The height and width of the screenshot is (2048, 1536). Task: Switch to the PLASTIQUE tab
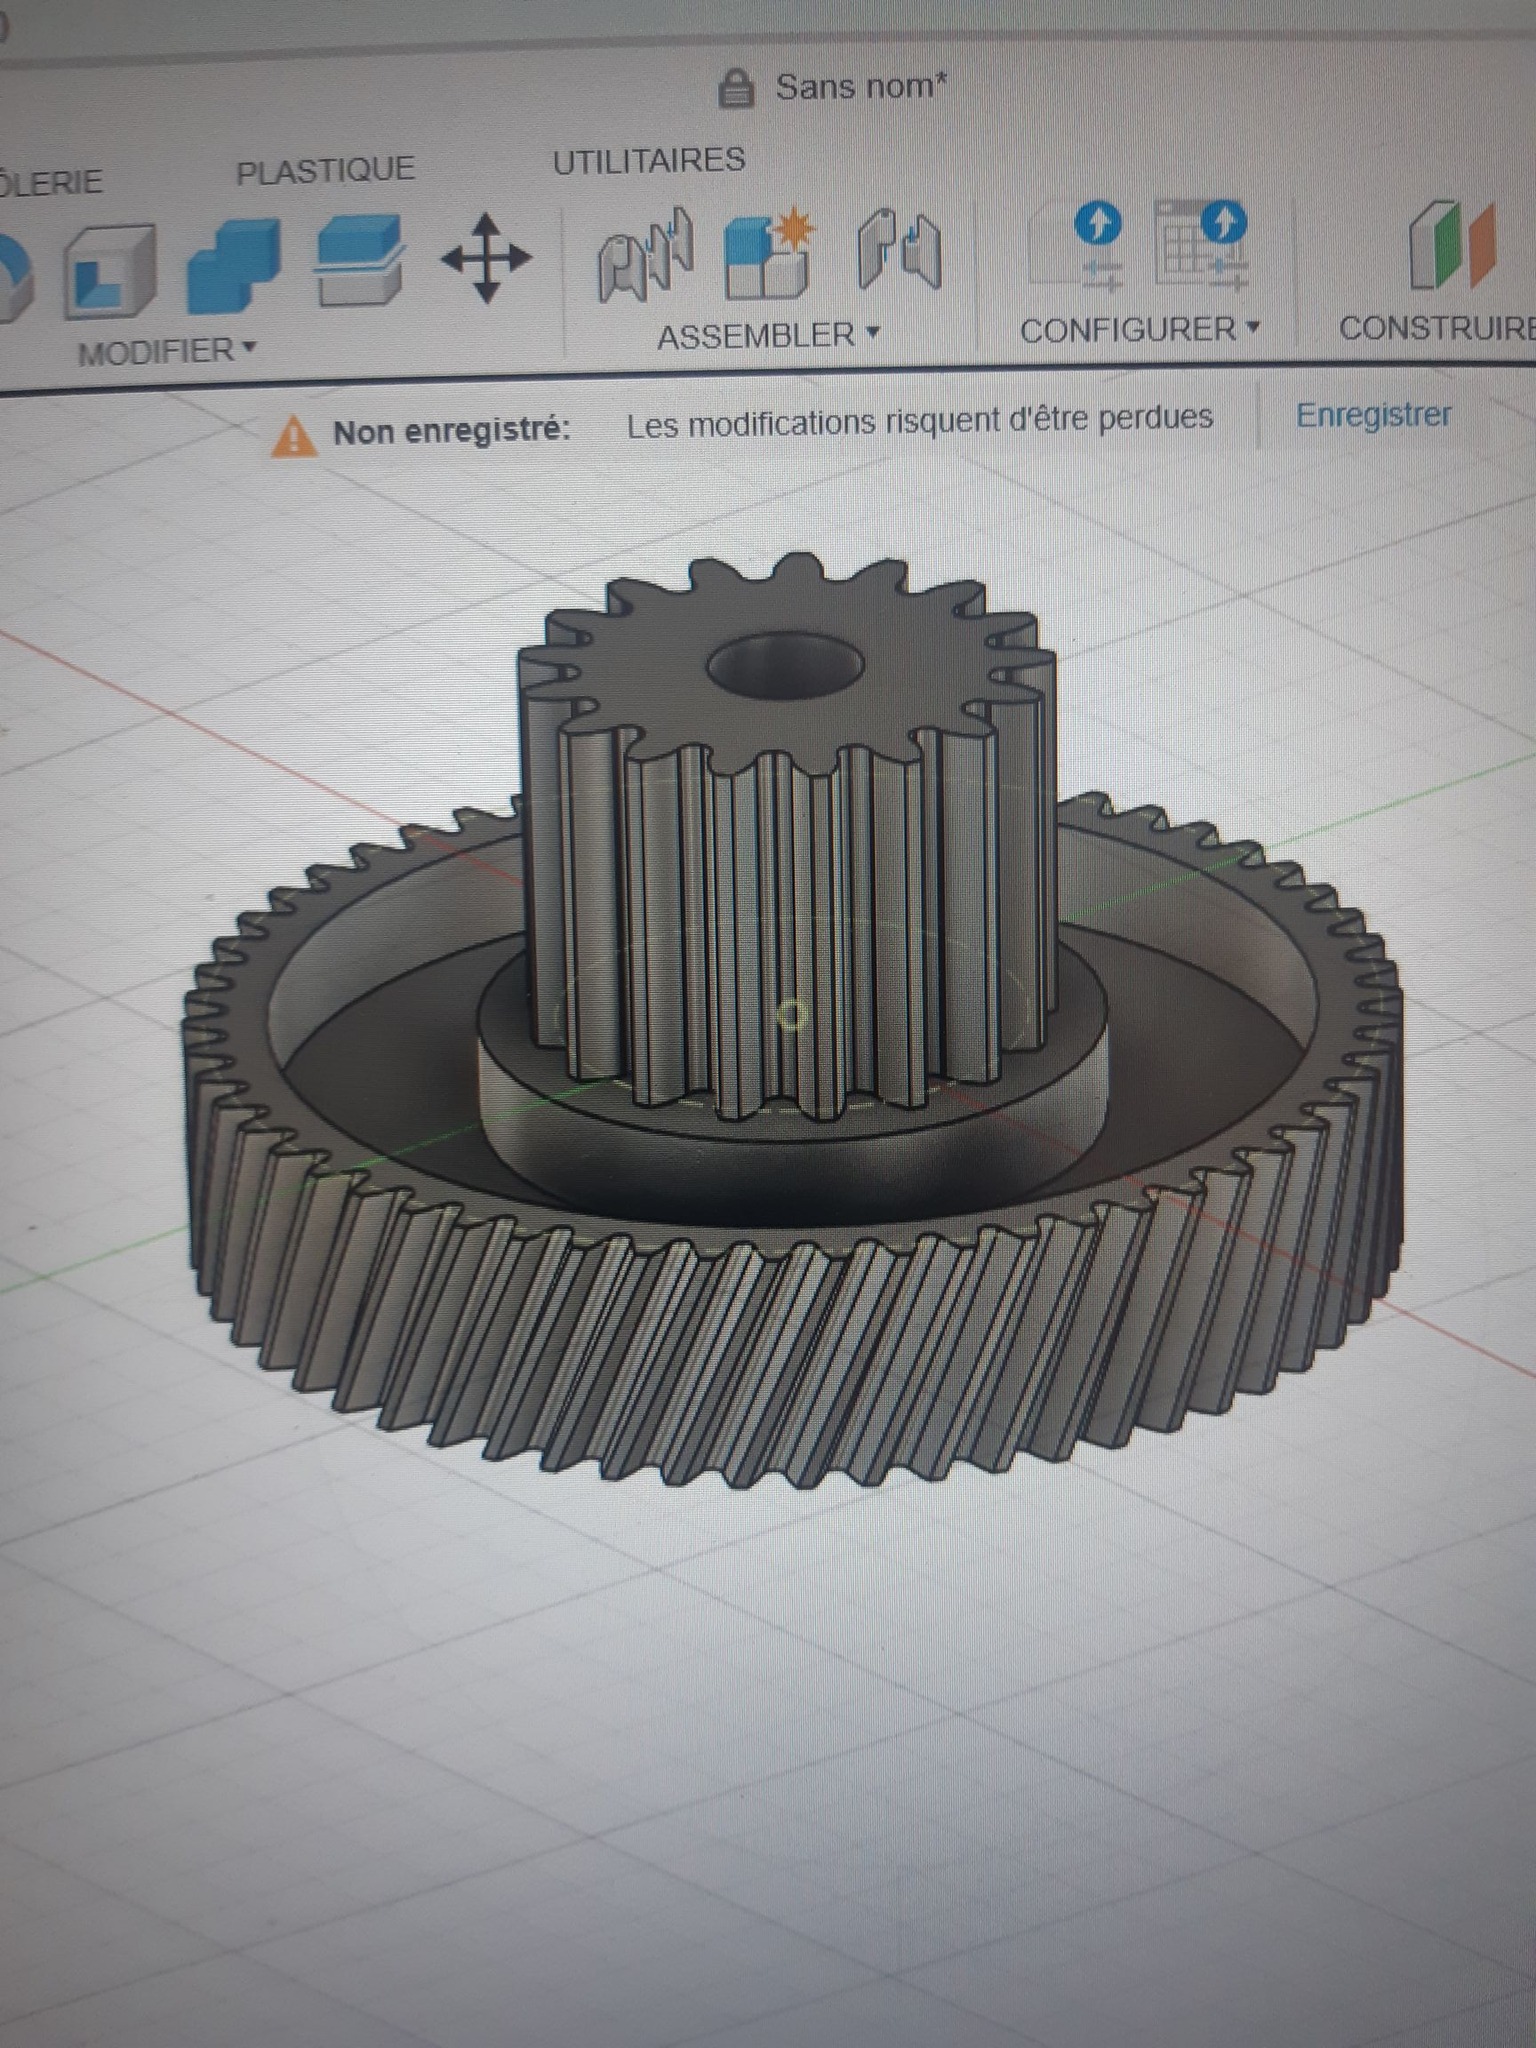[x=325, y=171]
